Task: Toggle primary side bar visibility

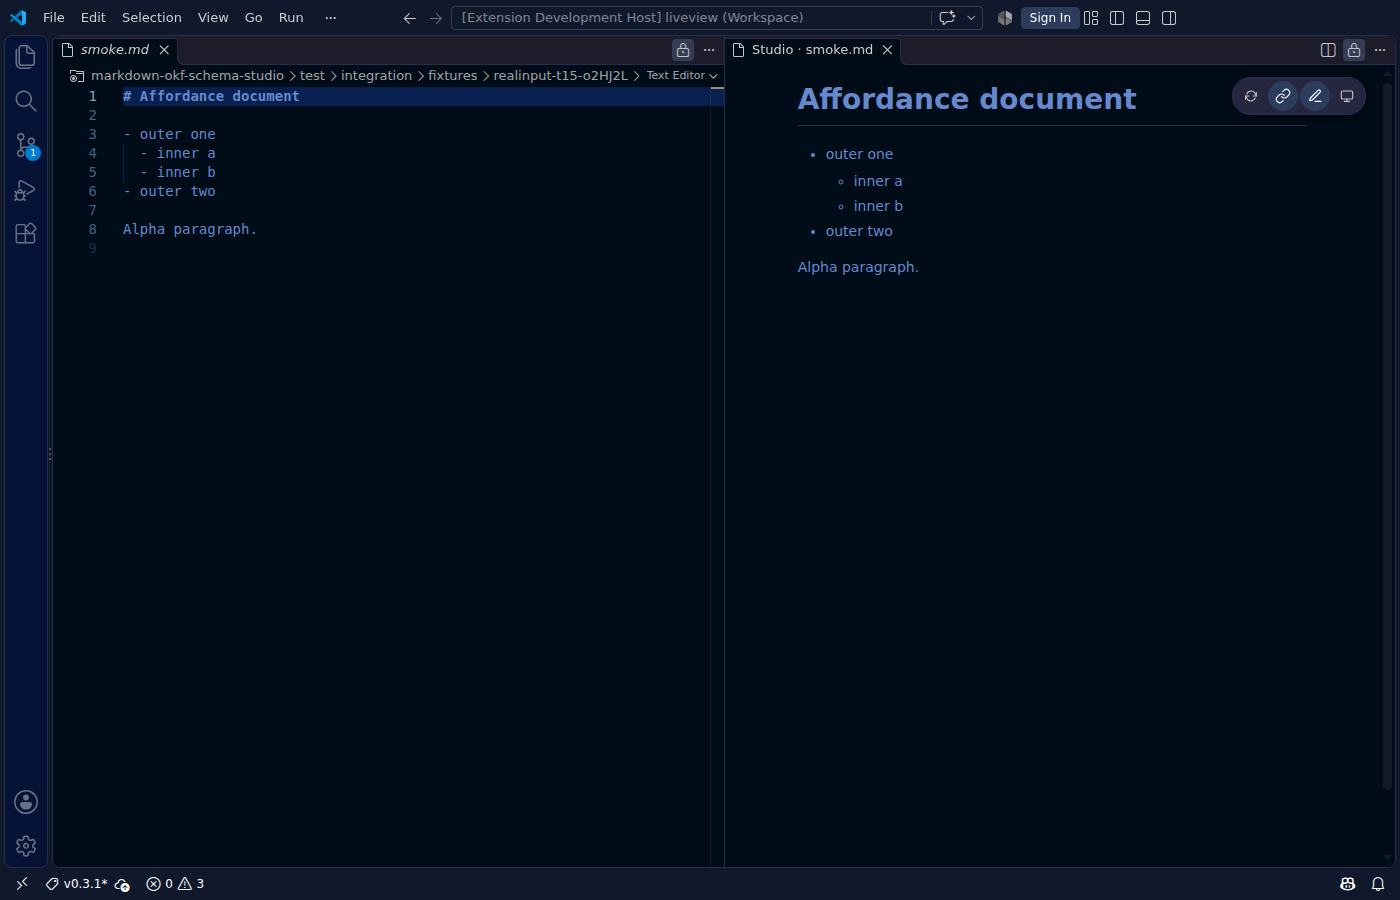Action: tap(1117, 18)
